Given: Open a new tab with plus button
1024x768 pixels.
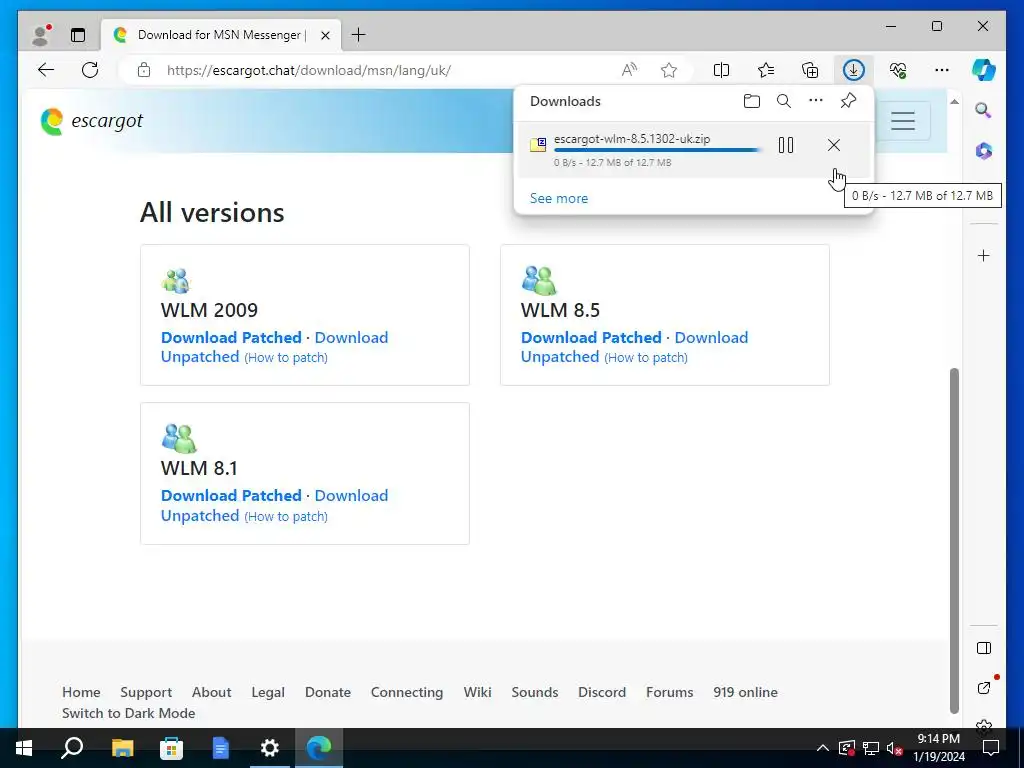Looking at the screenshot, I should (359, 35).
